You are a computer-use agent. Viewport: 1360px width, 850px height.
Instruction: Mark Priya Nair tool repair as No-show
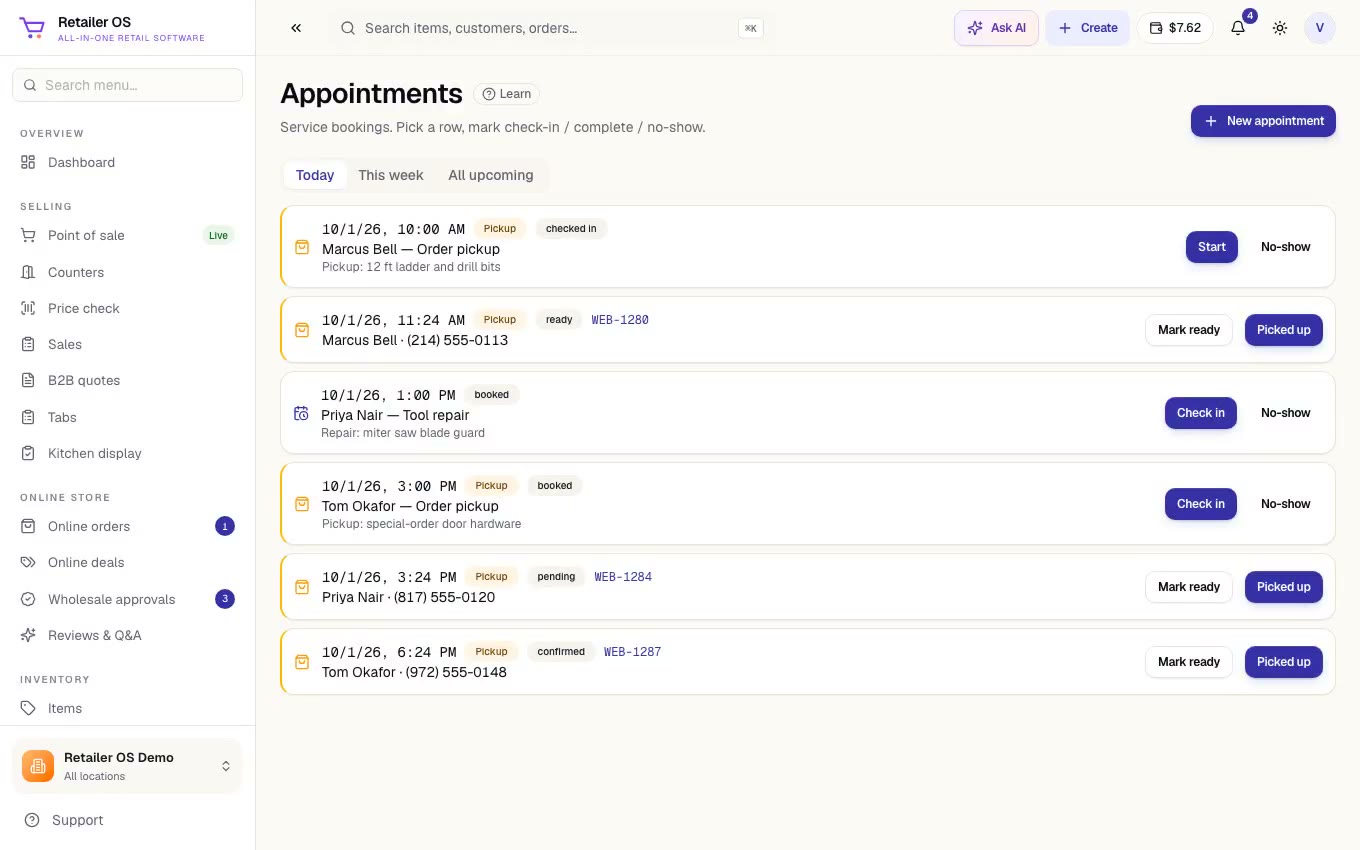click(1286, 413)
